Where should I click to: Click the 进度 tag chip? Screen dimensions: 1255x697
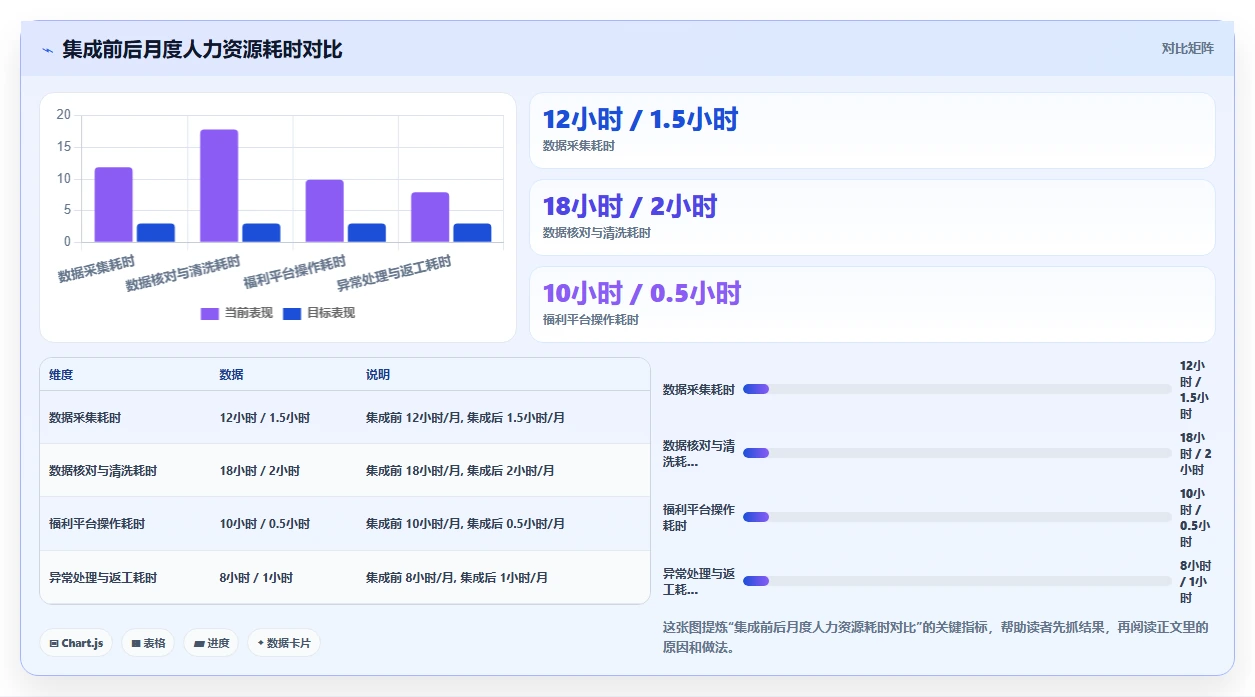coord(211,643)
